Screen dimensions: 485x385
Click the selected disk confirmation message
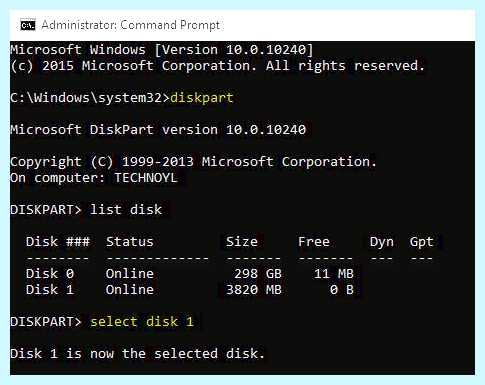[x=137, y=353]
